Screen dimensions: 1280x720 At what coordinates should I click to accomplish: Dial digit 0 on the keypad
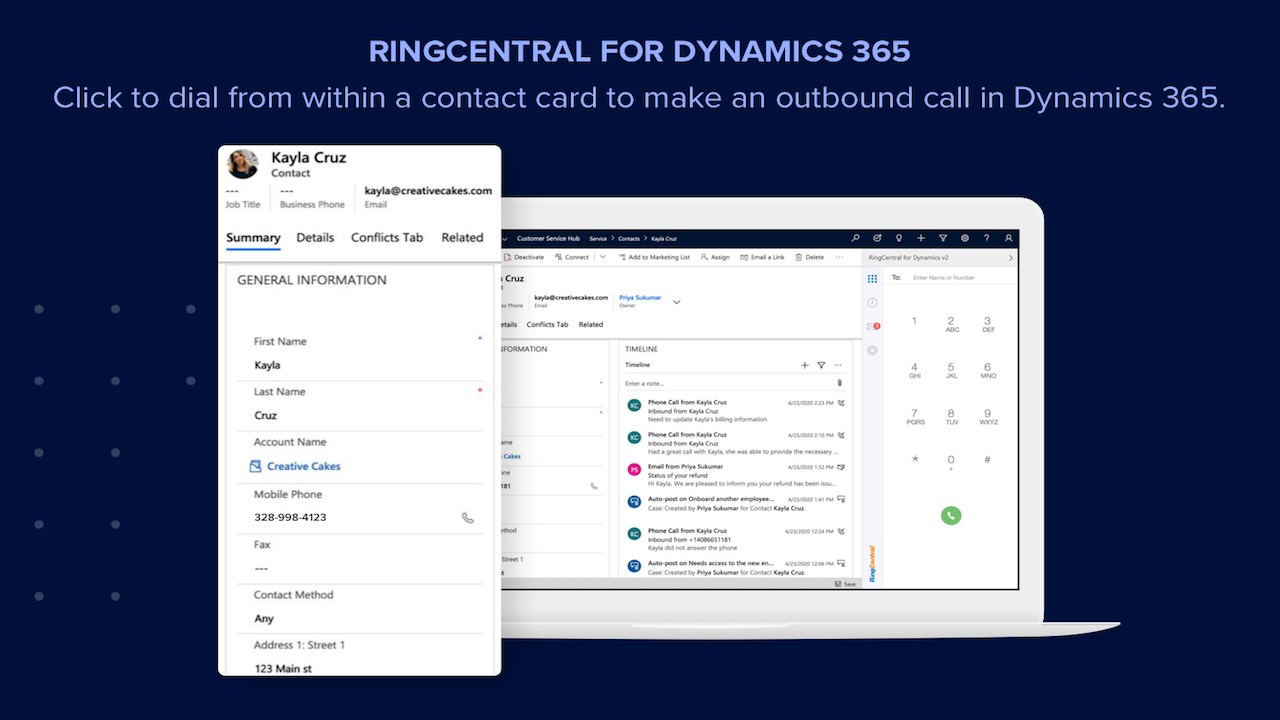[x=951, y=462]
